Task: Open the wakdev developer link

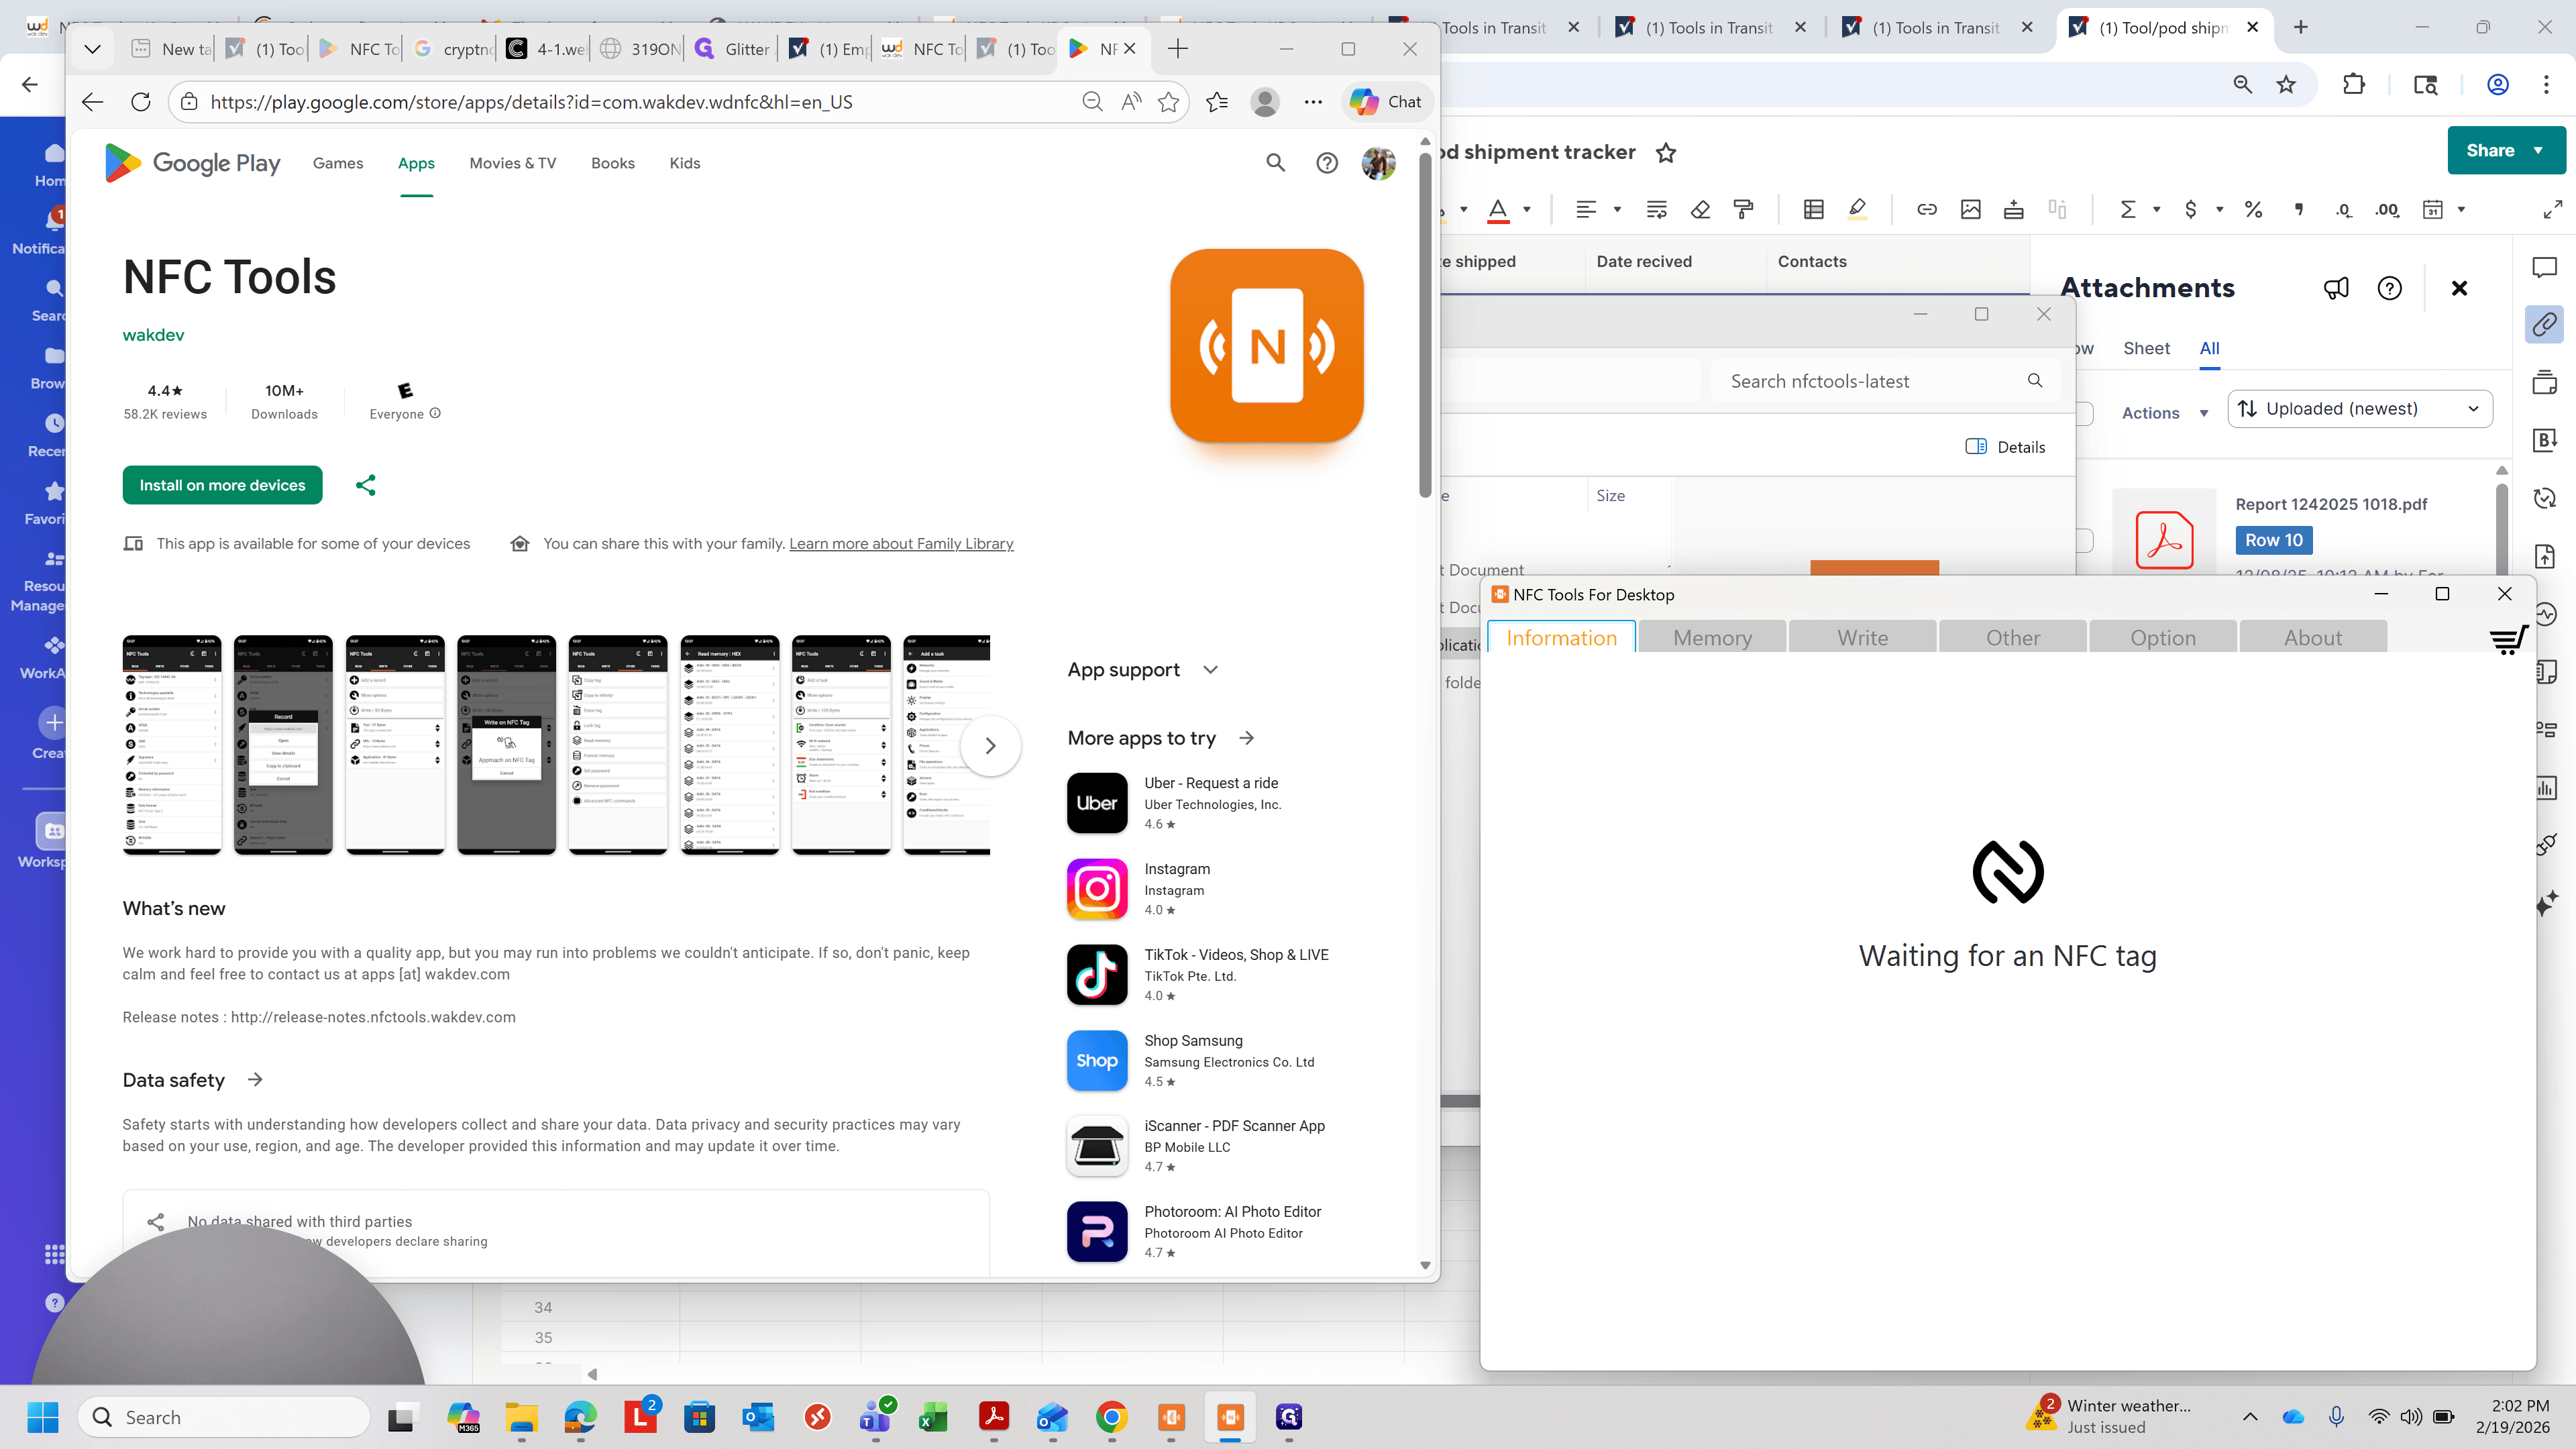Action: (x=153, y=335)
